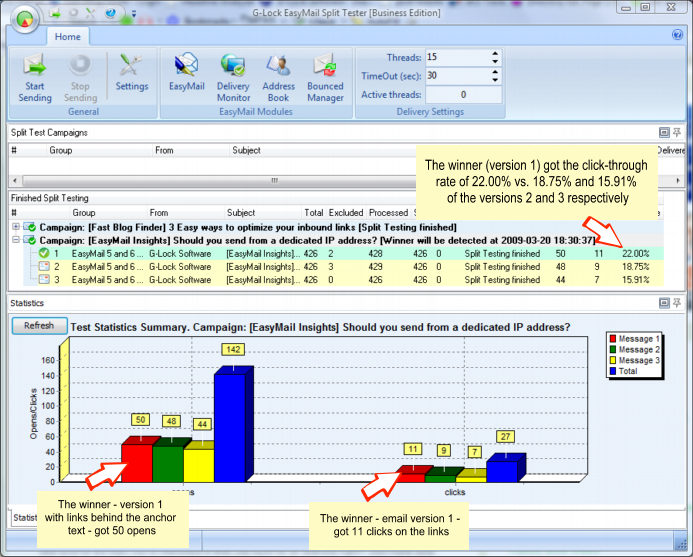Click the Refresh statistics button
693x557 pixels.
pos(39,326)
